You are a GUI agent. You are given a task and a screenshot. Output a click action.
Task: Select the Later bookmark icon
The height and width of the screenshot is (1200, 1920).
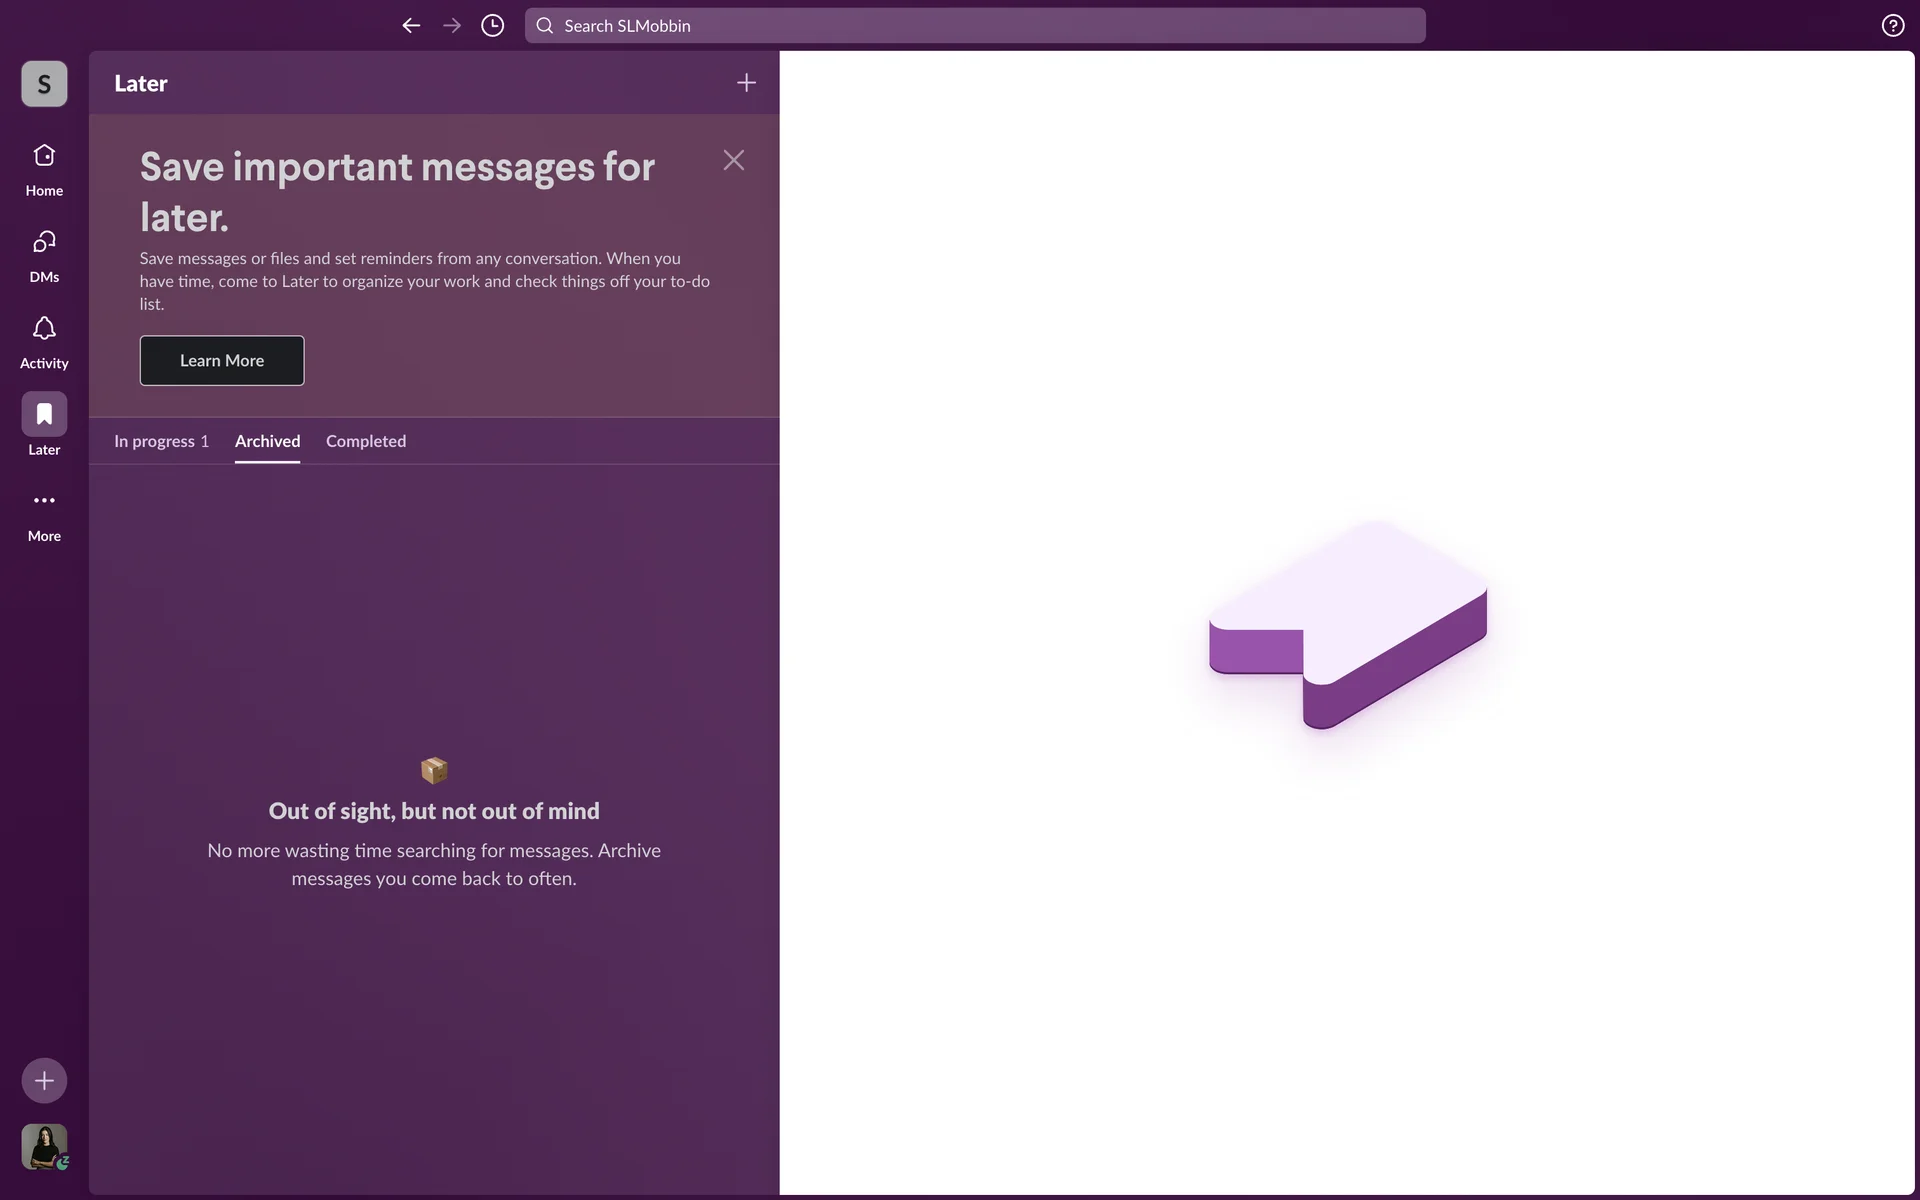pos(44,414)
